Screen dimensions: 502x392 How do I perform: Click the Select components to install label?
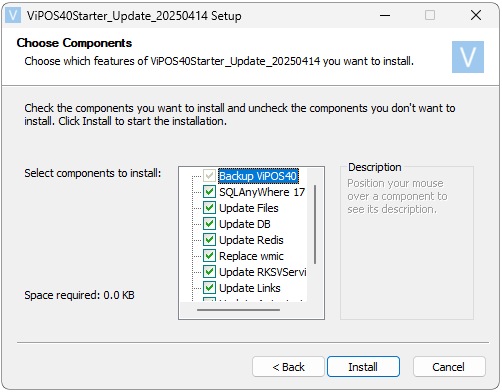click(93, 173)
